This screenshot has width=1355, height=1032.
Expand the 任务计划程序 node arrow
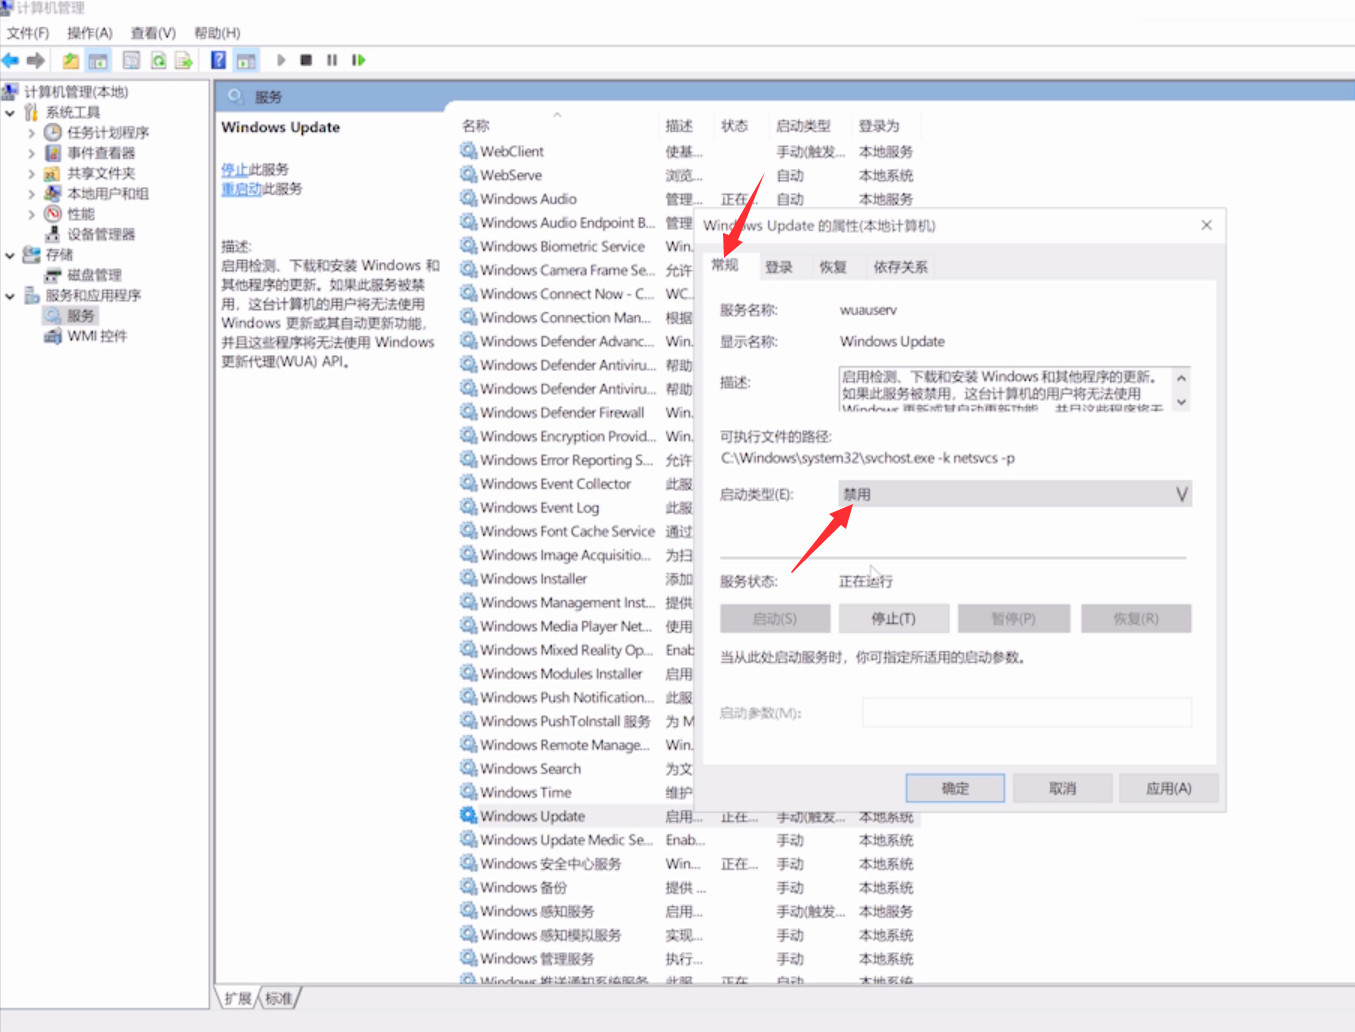click(32, 133)
